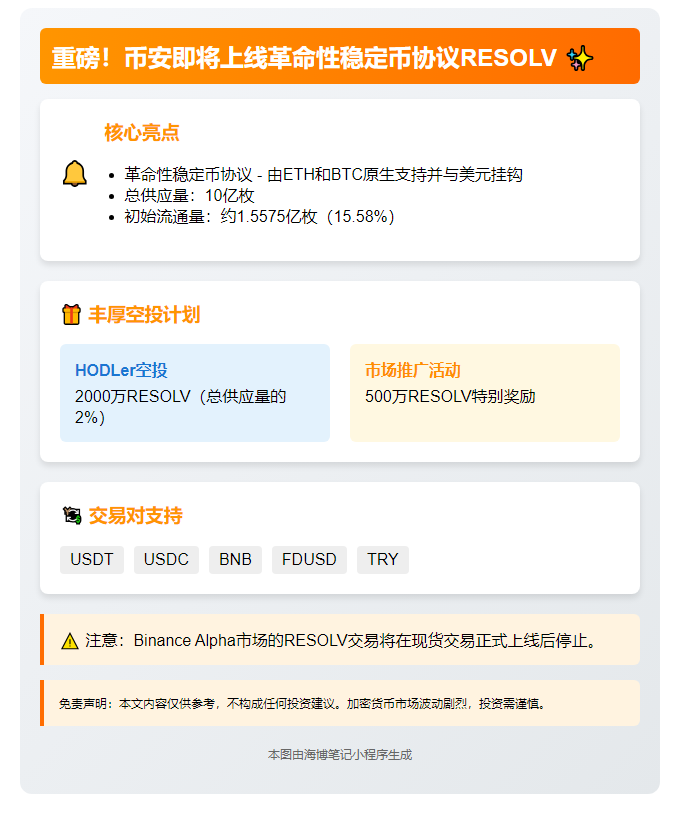Select the TRY trading pair tag
Viewport: 680px width, 826px height.
383,559
